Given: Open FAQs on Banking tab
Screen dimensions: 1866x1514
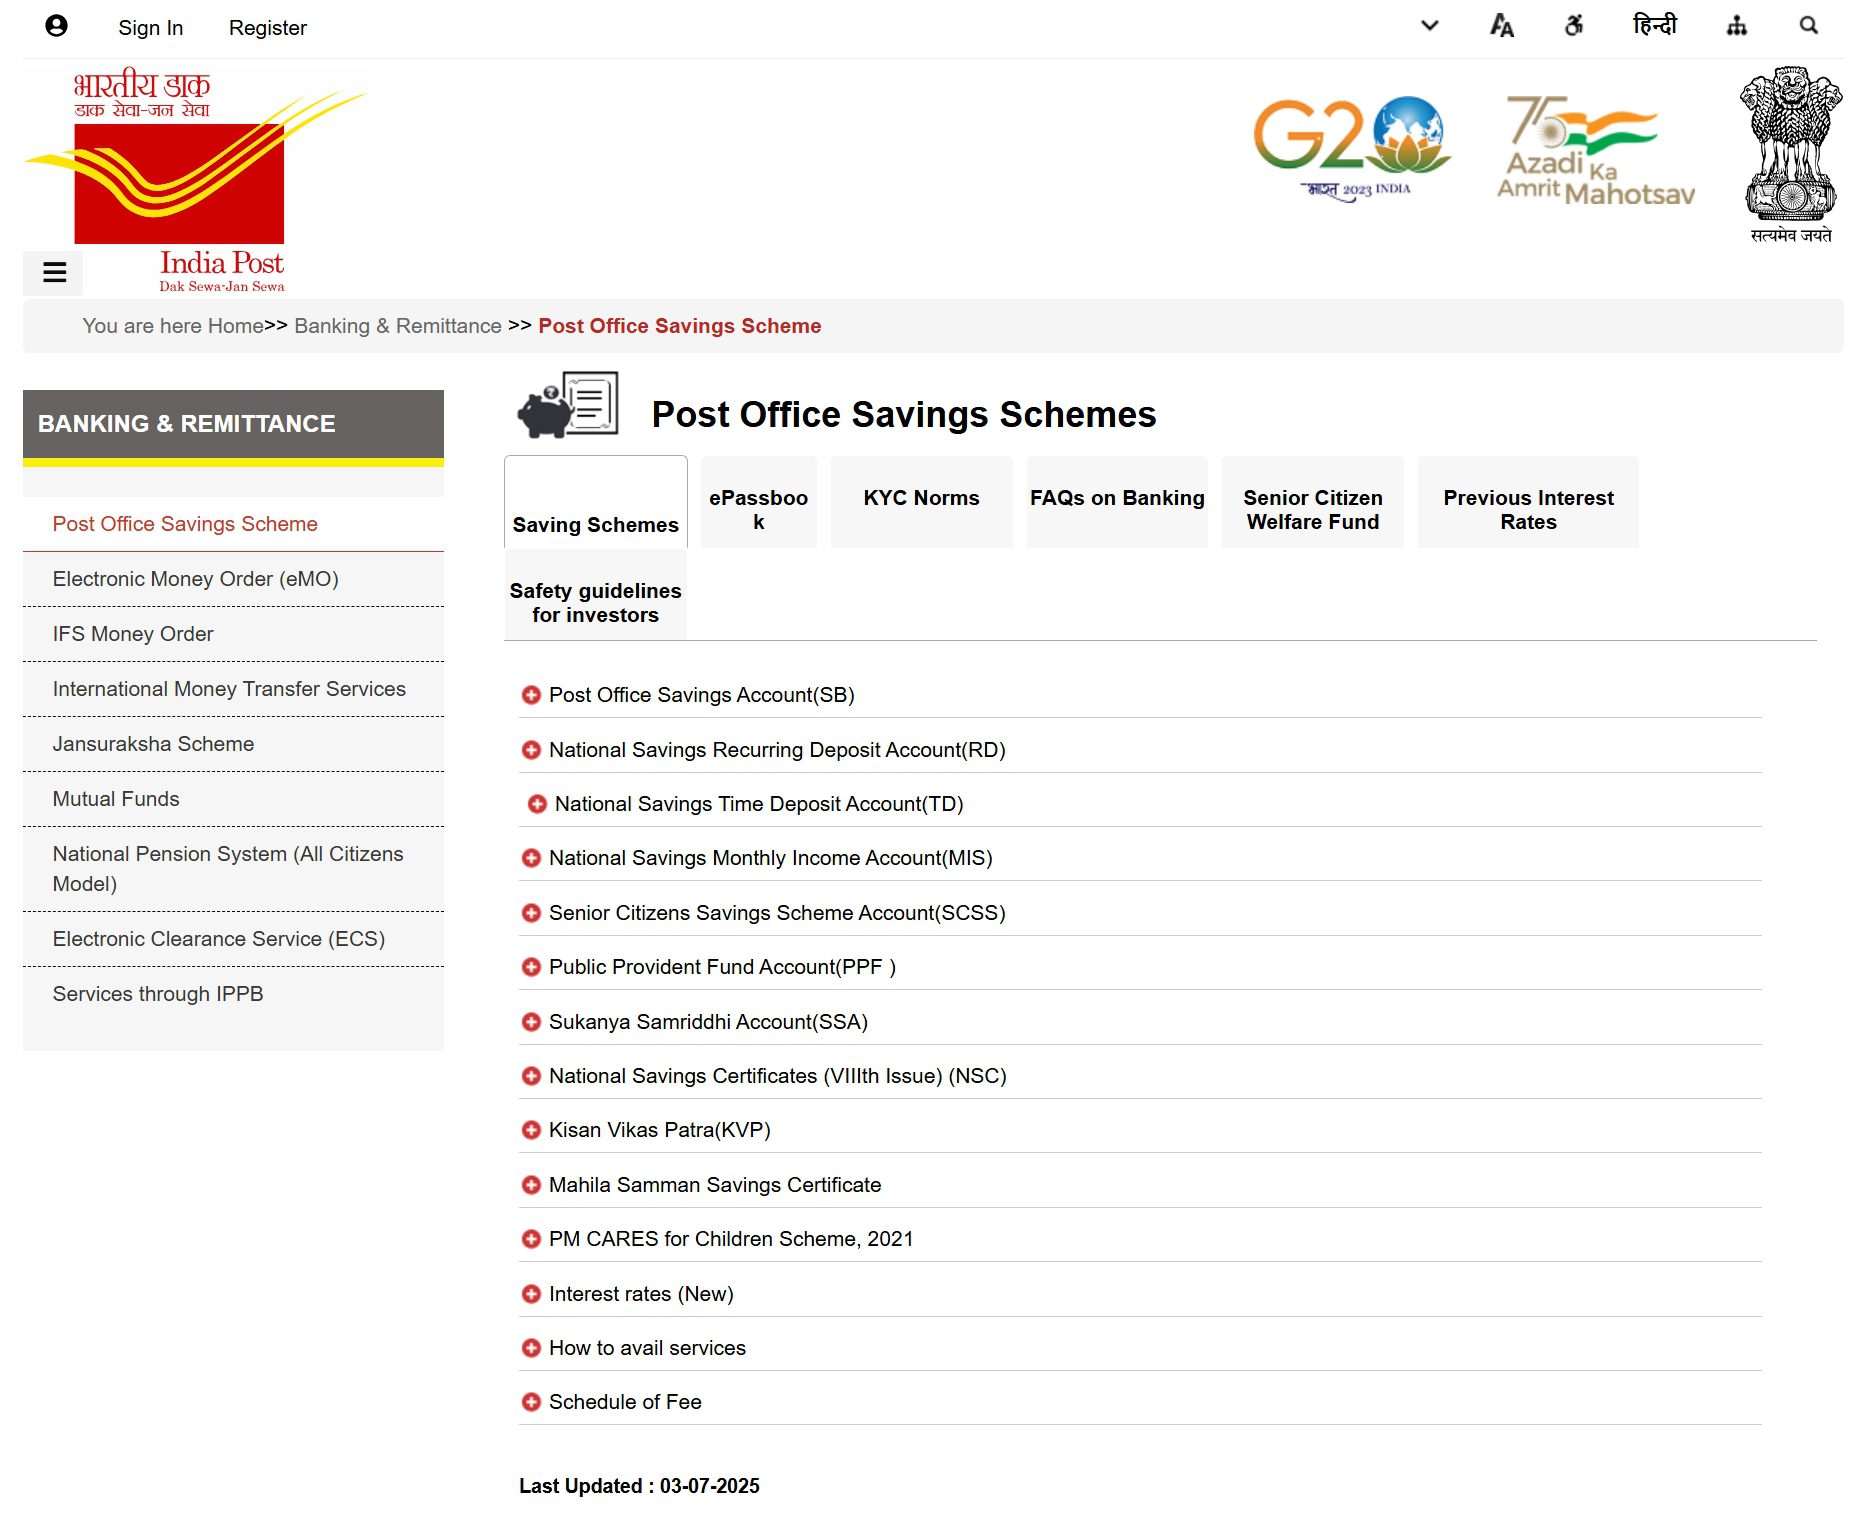Looking at the screenshot, I should pos(1118,502).
